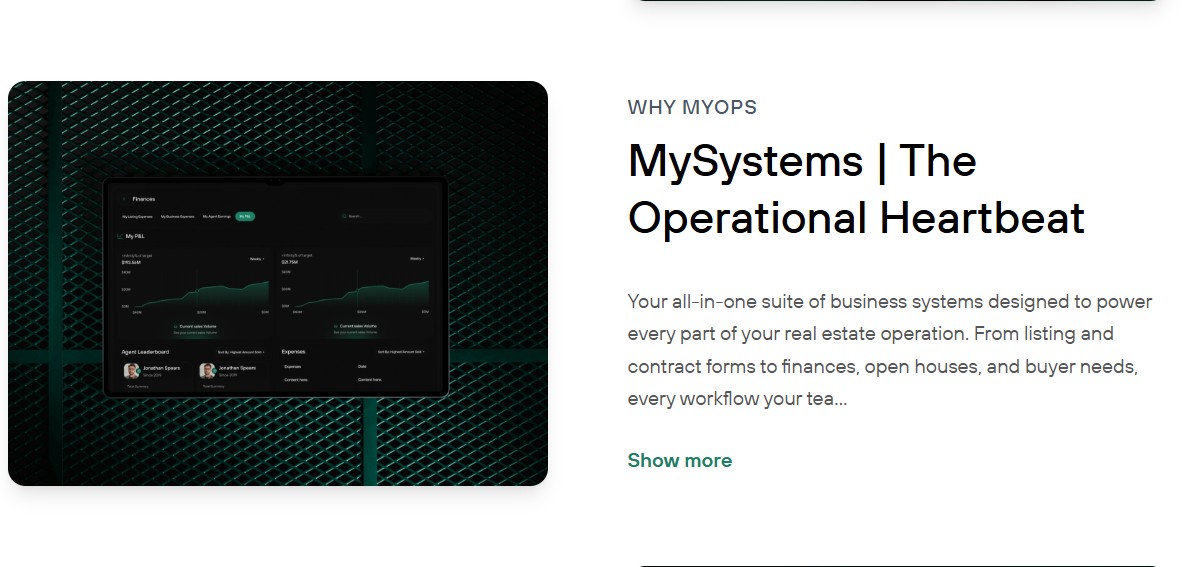Open My Agent Earnings tab in mockup
Screen dimensions: 1187x567
[x=217, y=217]
